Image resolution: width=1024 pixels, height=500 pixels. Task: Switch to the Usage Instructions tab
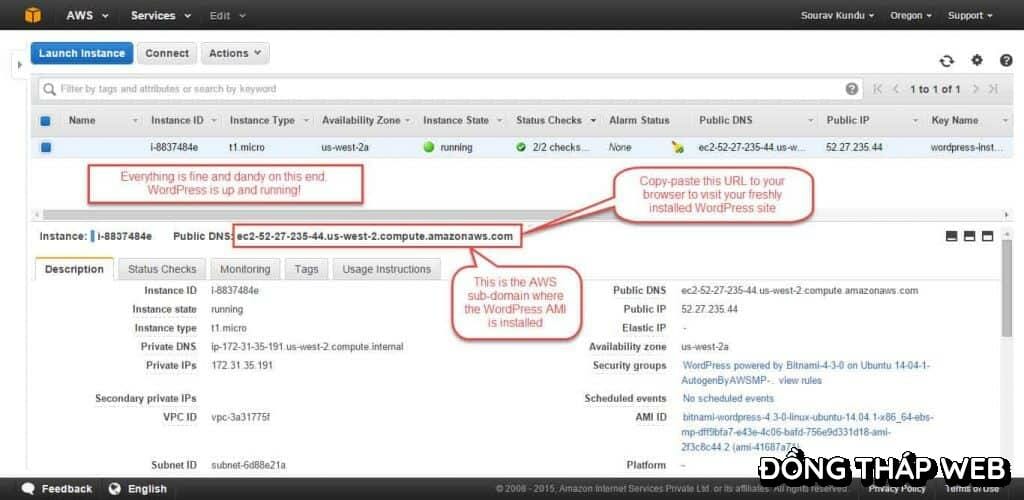(x=387, y=269)
